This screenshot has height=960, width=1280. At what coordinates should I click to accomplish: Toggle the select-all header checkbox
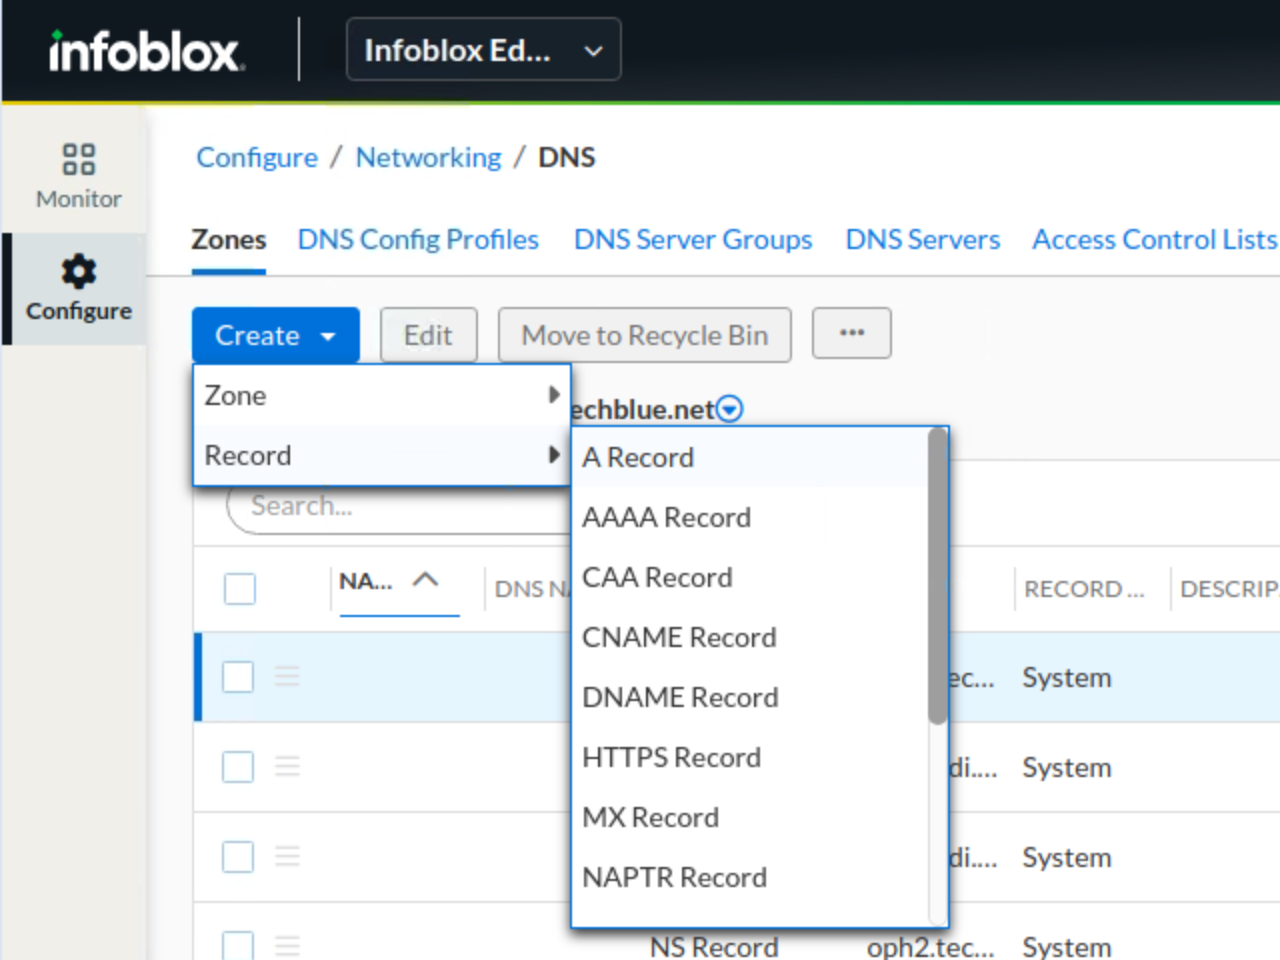pos(240,589)
